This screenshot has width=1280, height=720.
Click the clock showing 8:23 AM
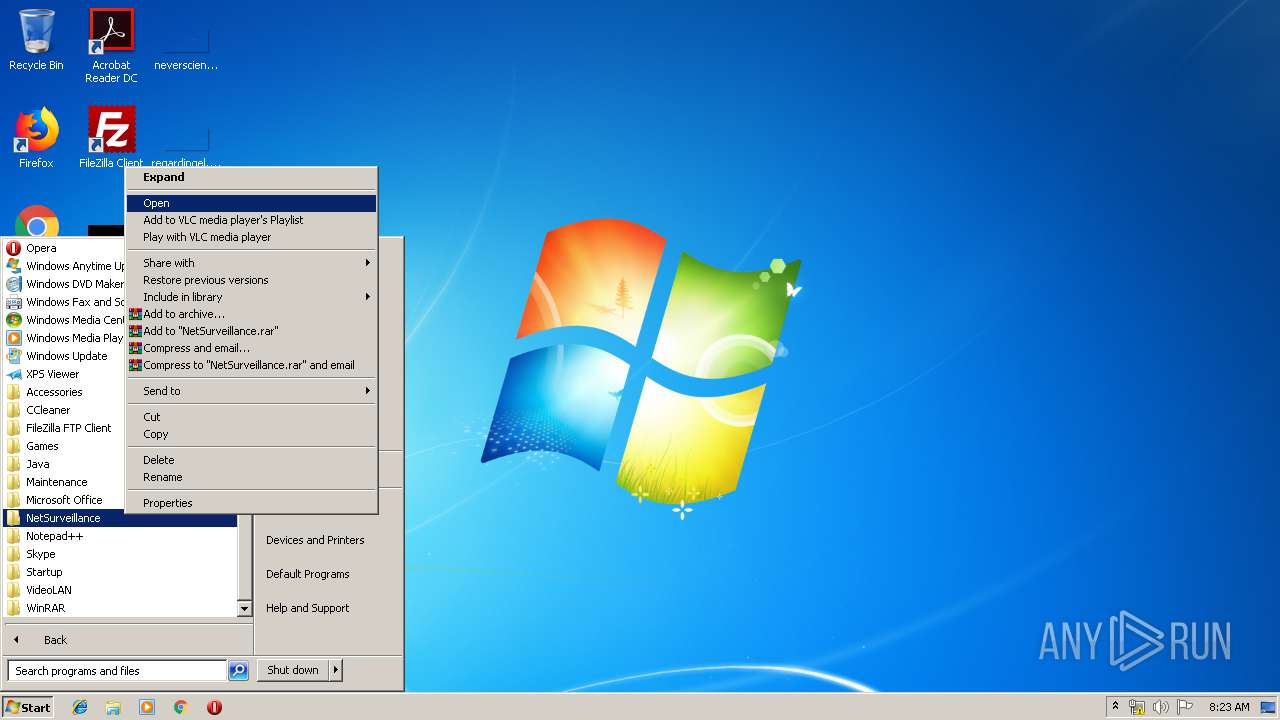pos(1228,707)
